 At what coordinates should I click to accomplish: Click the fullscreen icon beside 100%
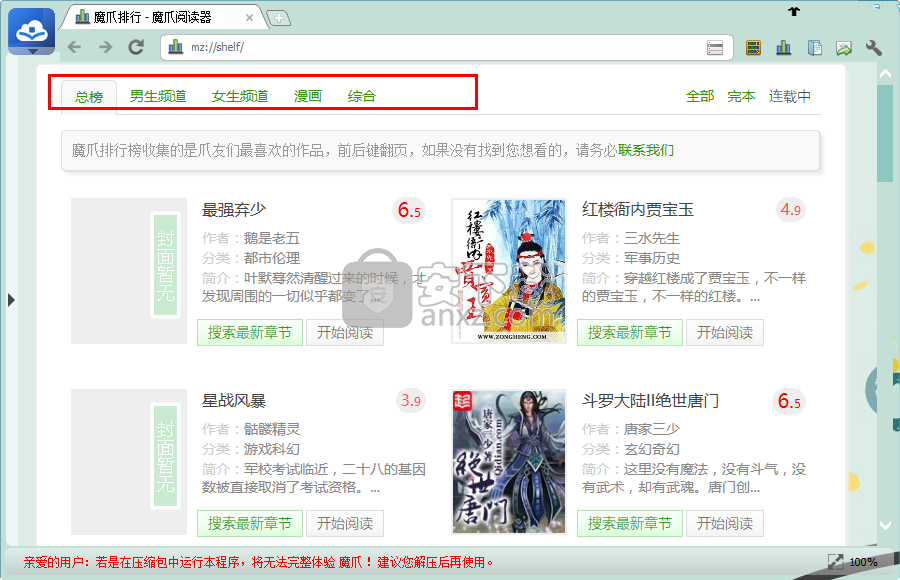835,562
